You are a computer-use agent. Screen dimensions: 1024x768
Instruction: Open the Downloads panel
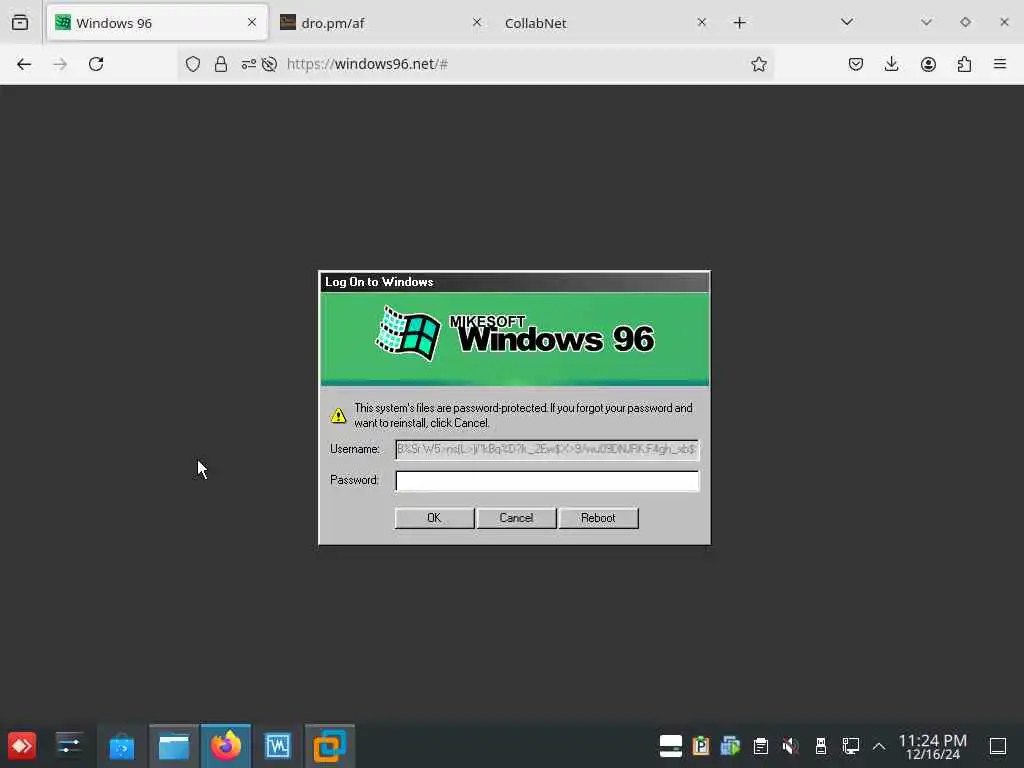pyautogui.click(x=891, y=64)
